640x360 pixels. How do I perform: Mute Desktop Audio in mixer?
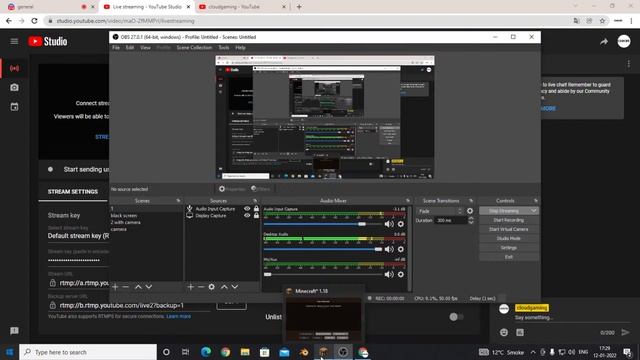click(389, 249)
